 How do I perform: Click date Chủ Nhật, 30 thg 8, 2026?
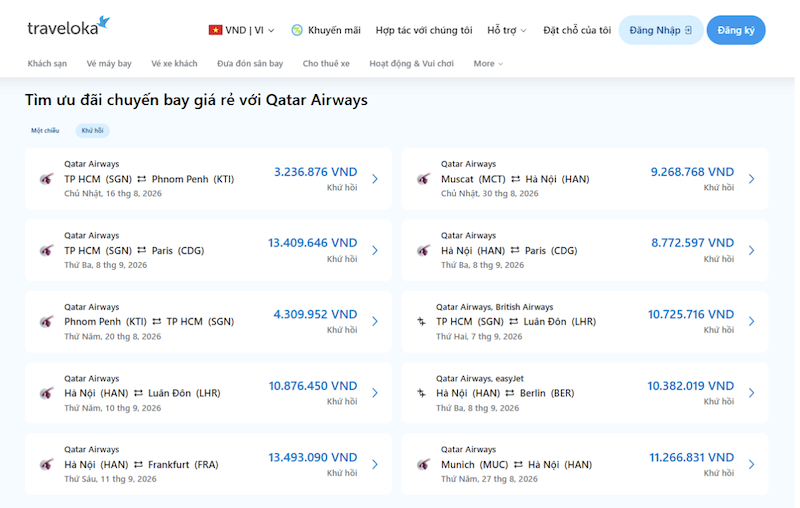pos(489,194)
